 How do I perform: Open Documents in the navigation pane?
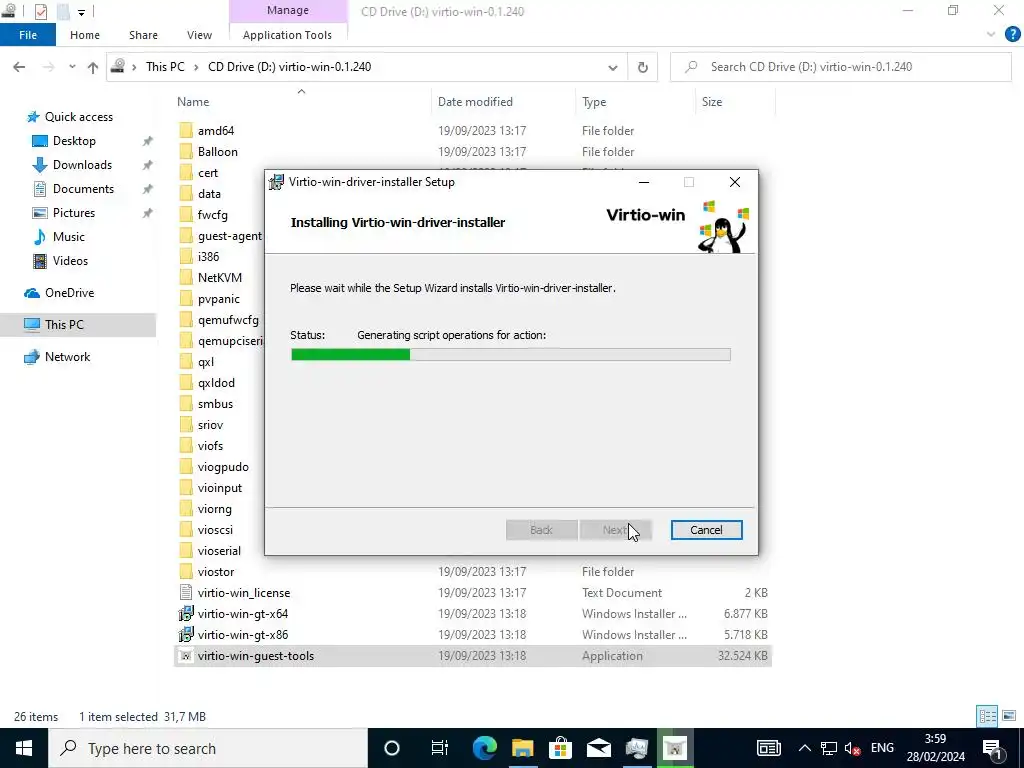[x=83, y=189]
